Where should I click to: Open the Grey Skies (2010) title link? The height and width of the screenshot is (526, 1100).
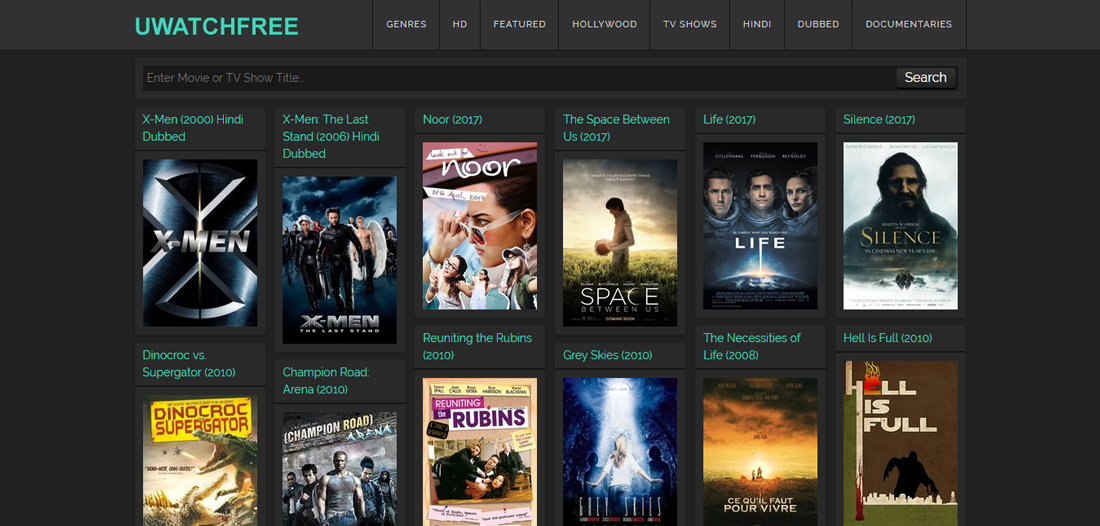click(x=608, y=355)
